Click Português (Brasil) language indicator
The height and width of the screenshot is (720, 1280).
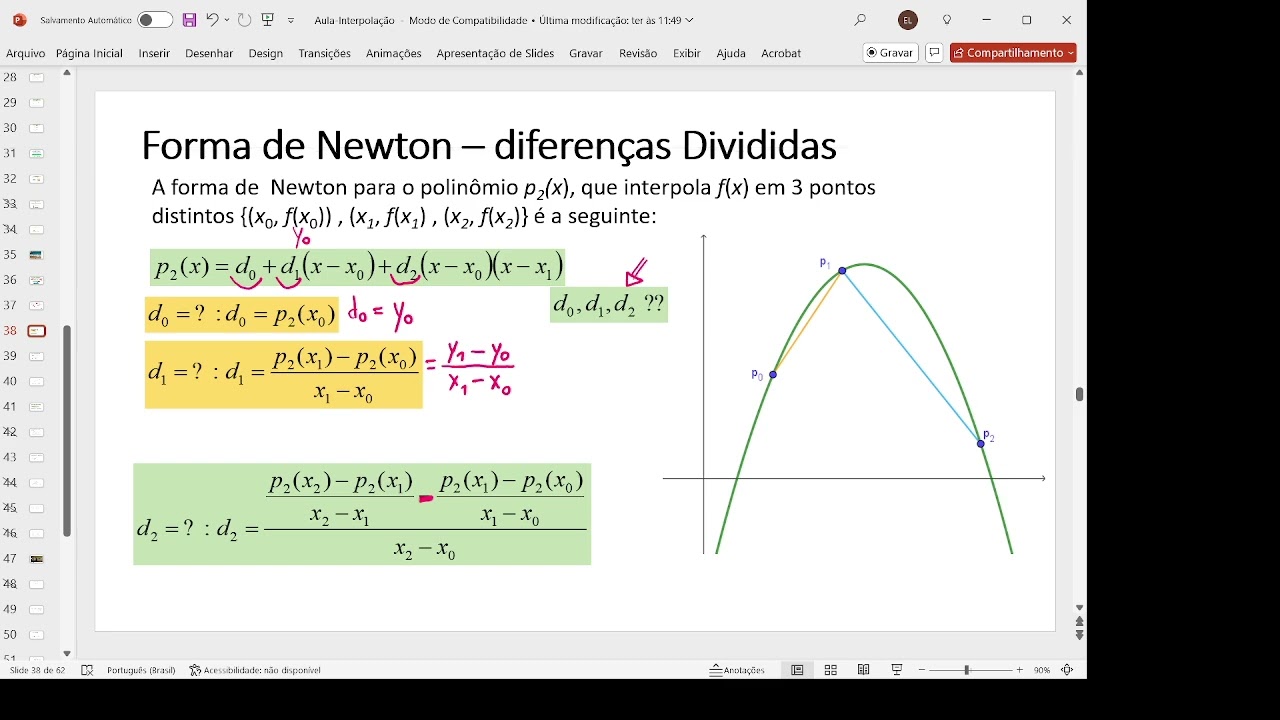coord(141,670)
